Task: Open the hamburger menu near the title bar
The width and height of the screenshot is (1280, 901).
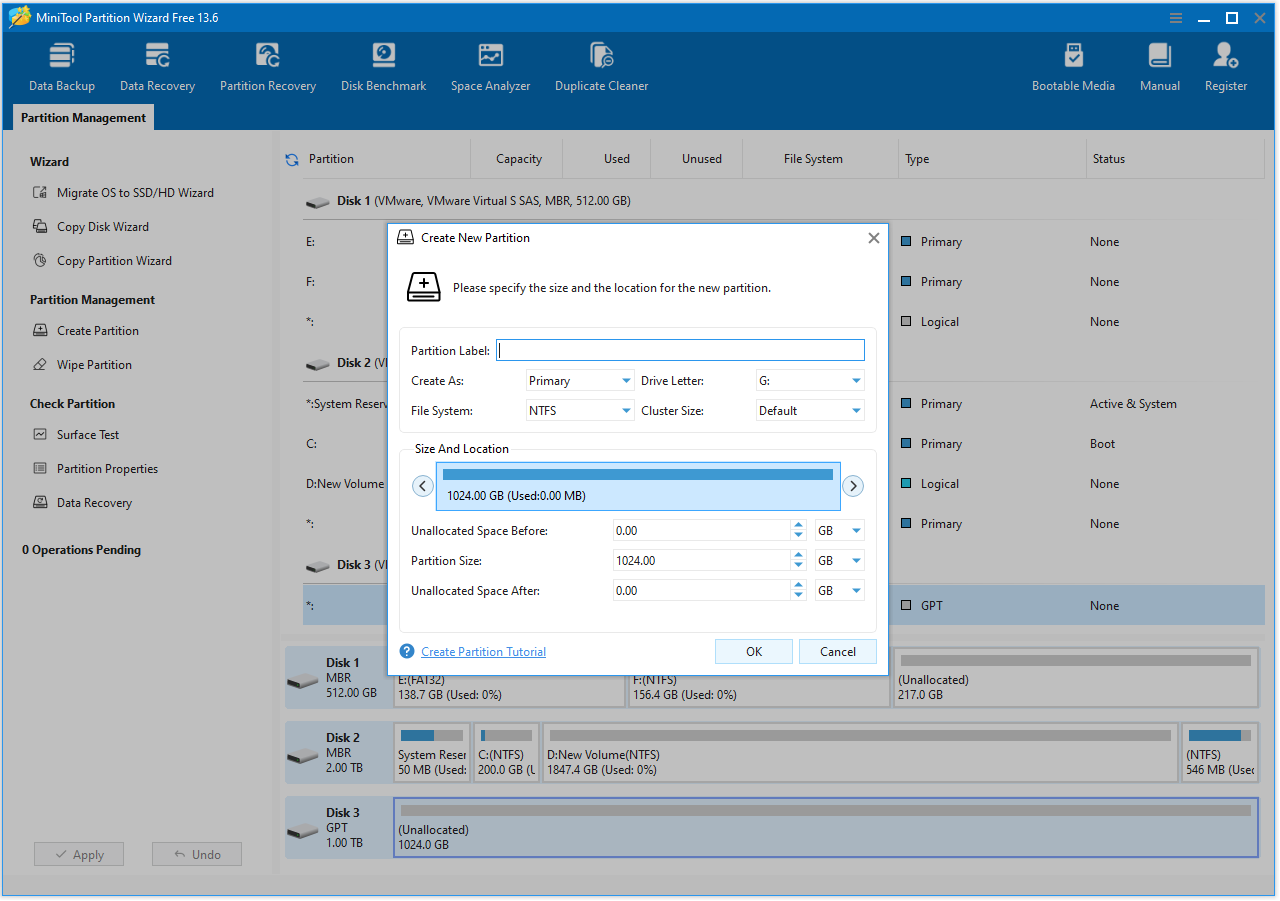Action: click(x=1174, y=17)
